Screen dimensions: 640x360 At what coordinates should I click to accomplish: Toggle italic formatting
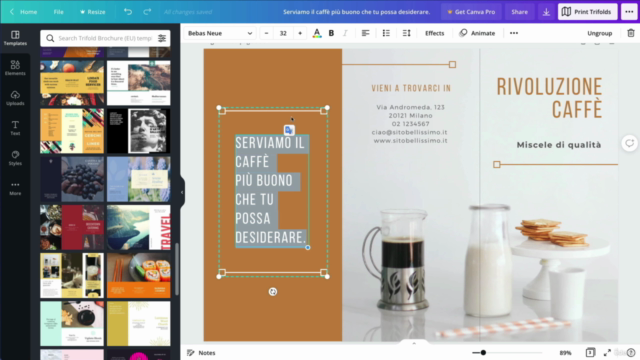(345, 33)
